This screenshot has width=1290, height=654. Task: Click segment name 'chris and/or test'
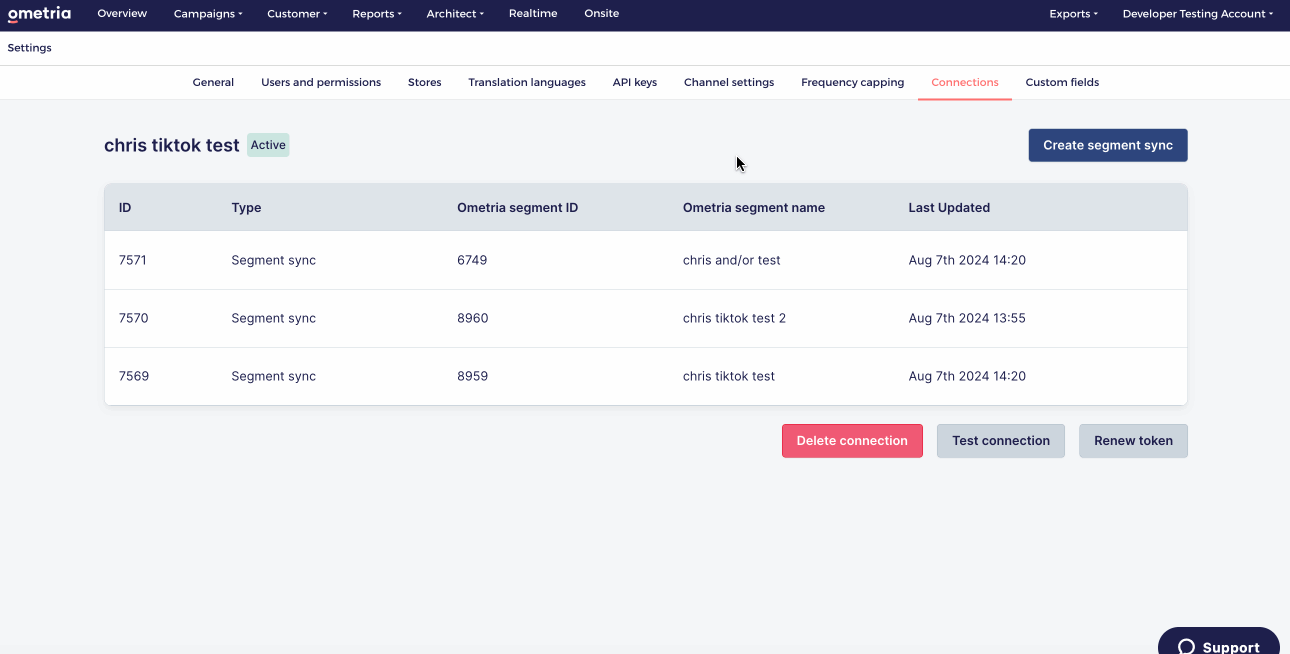pos(732,260)
